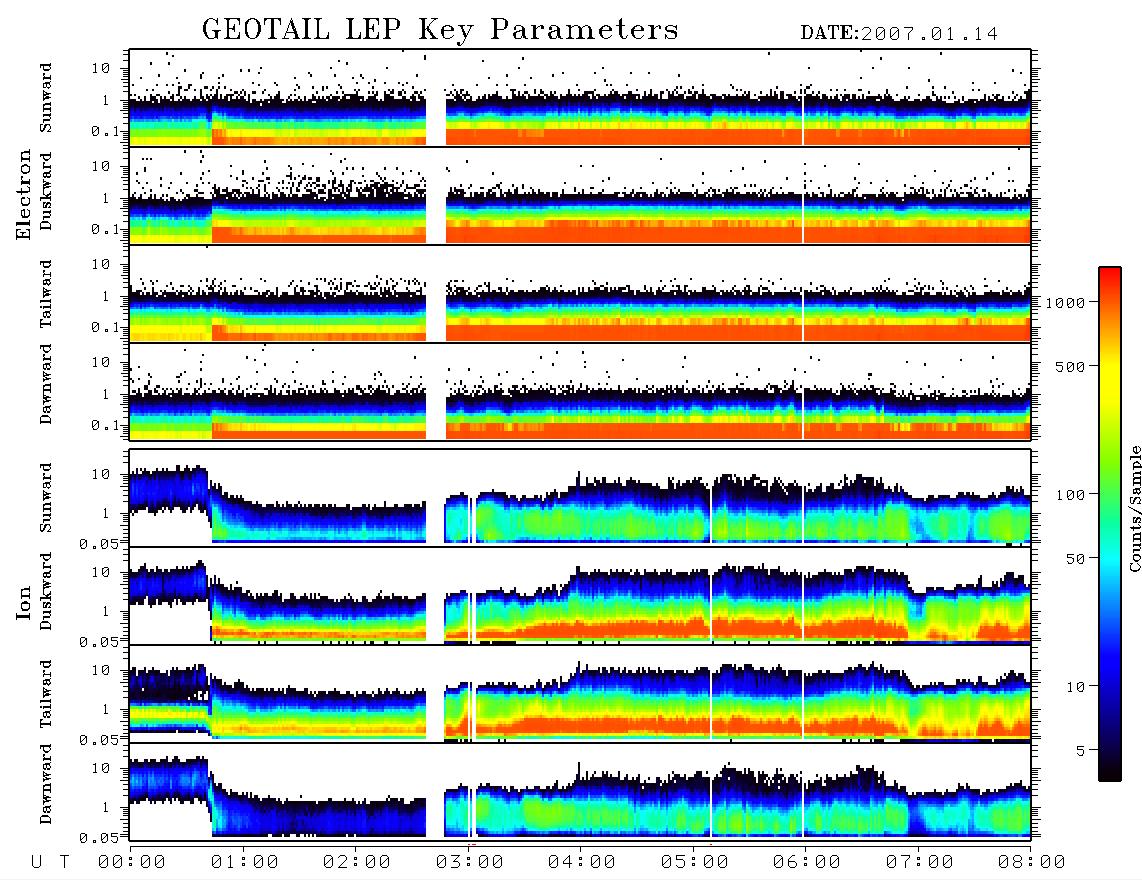Screen dimensions: 1142x880
Task: Select the 01:00 time axis label
Action: (244, 862)
